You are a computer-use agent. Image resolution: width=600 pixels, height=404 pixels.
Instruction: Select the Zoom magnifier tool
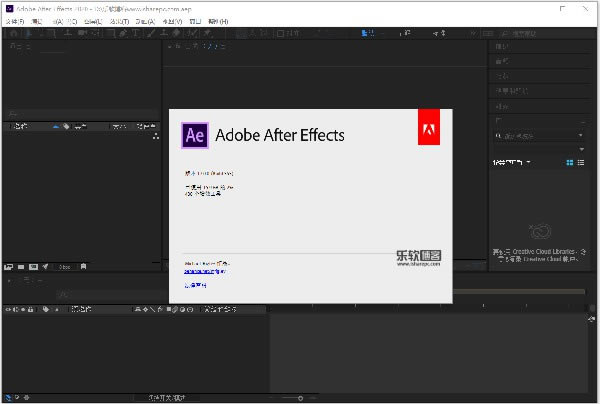[x=51, y=33]
